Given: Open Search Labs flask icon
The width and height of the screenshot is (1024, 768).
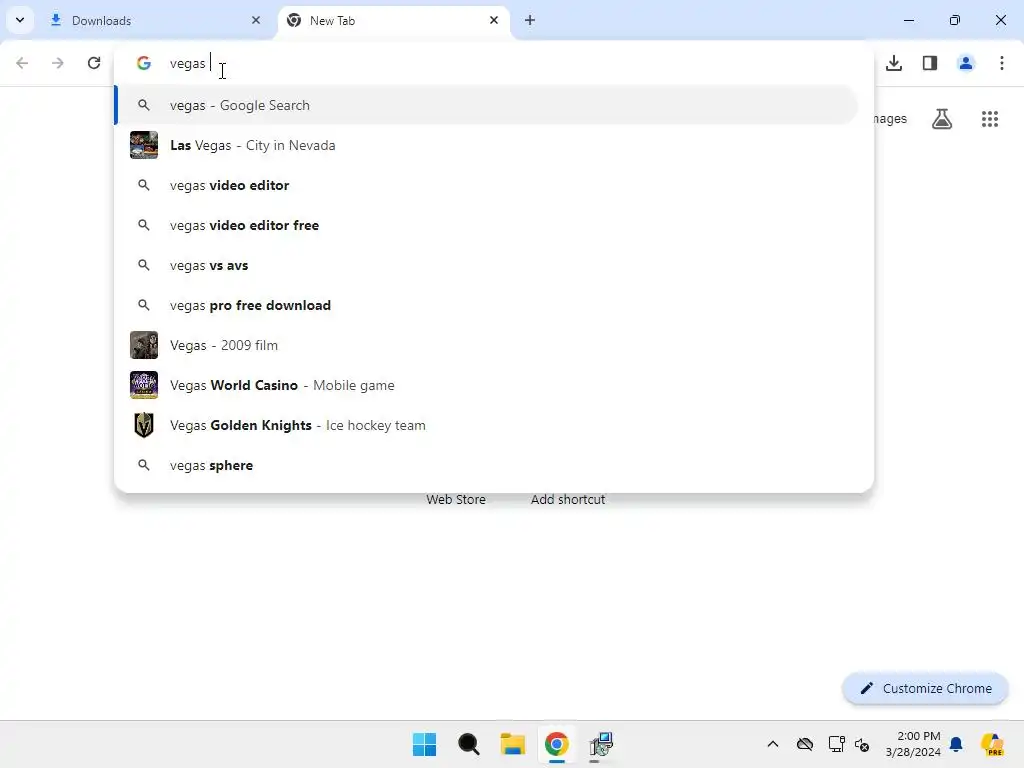Looking at the screenshot, I should [x=942, y=119].
